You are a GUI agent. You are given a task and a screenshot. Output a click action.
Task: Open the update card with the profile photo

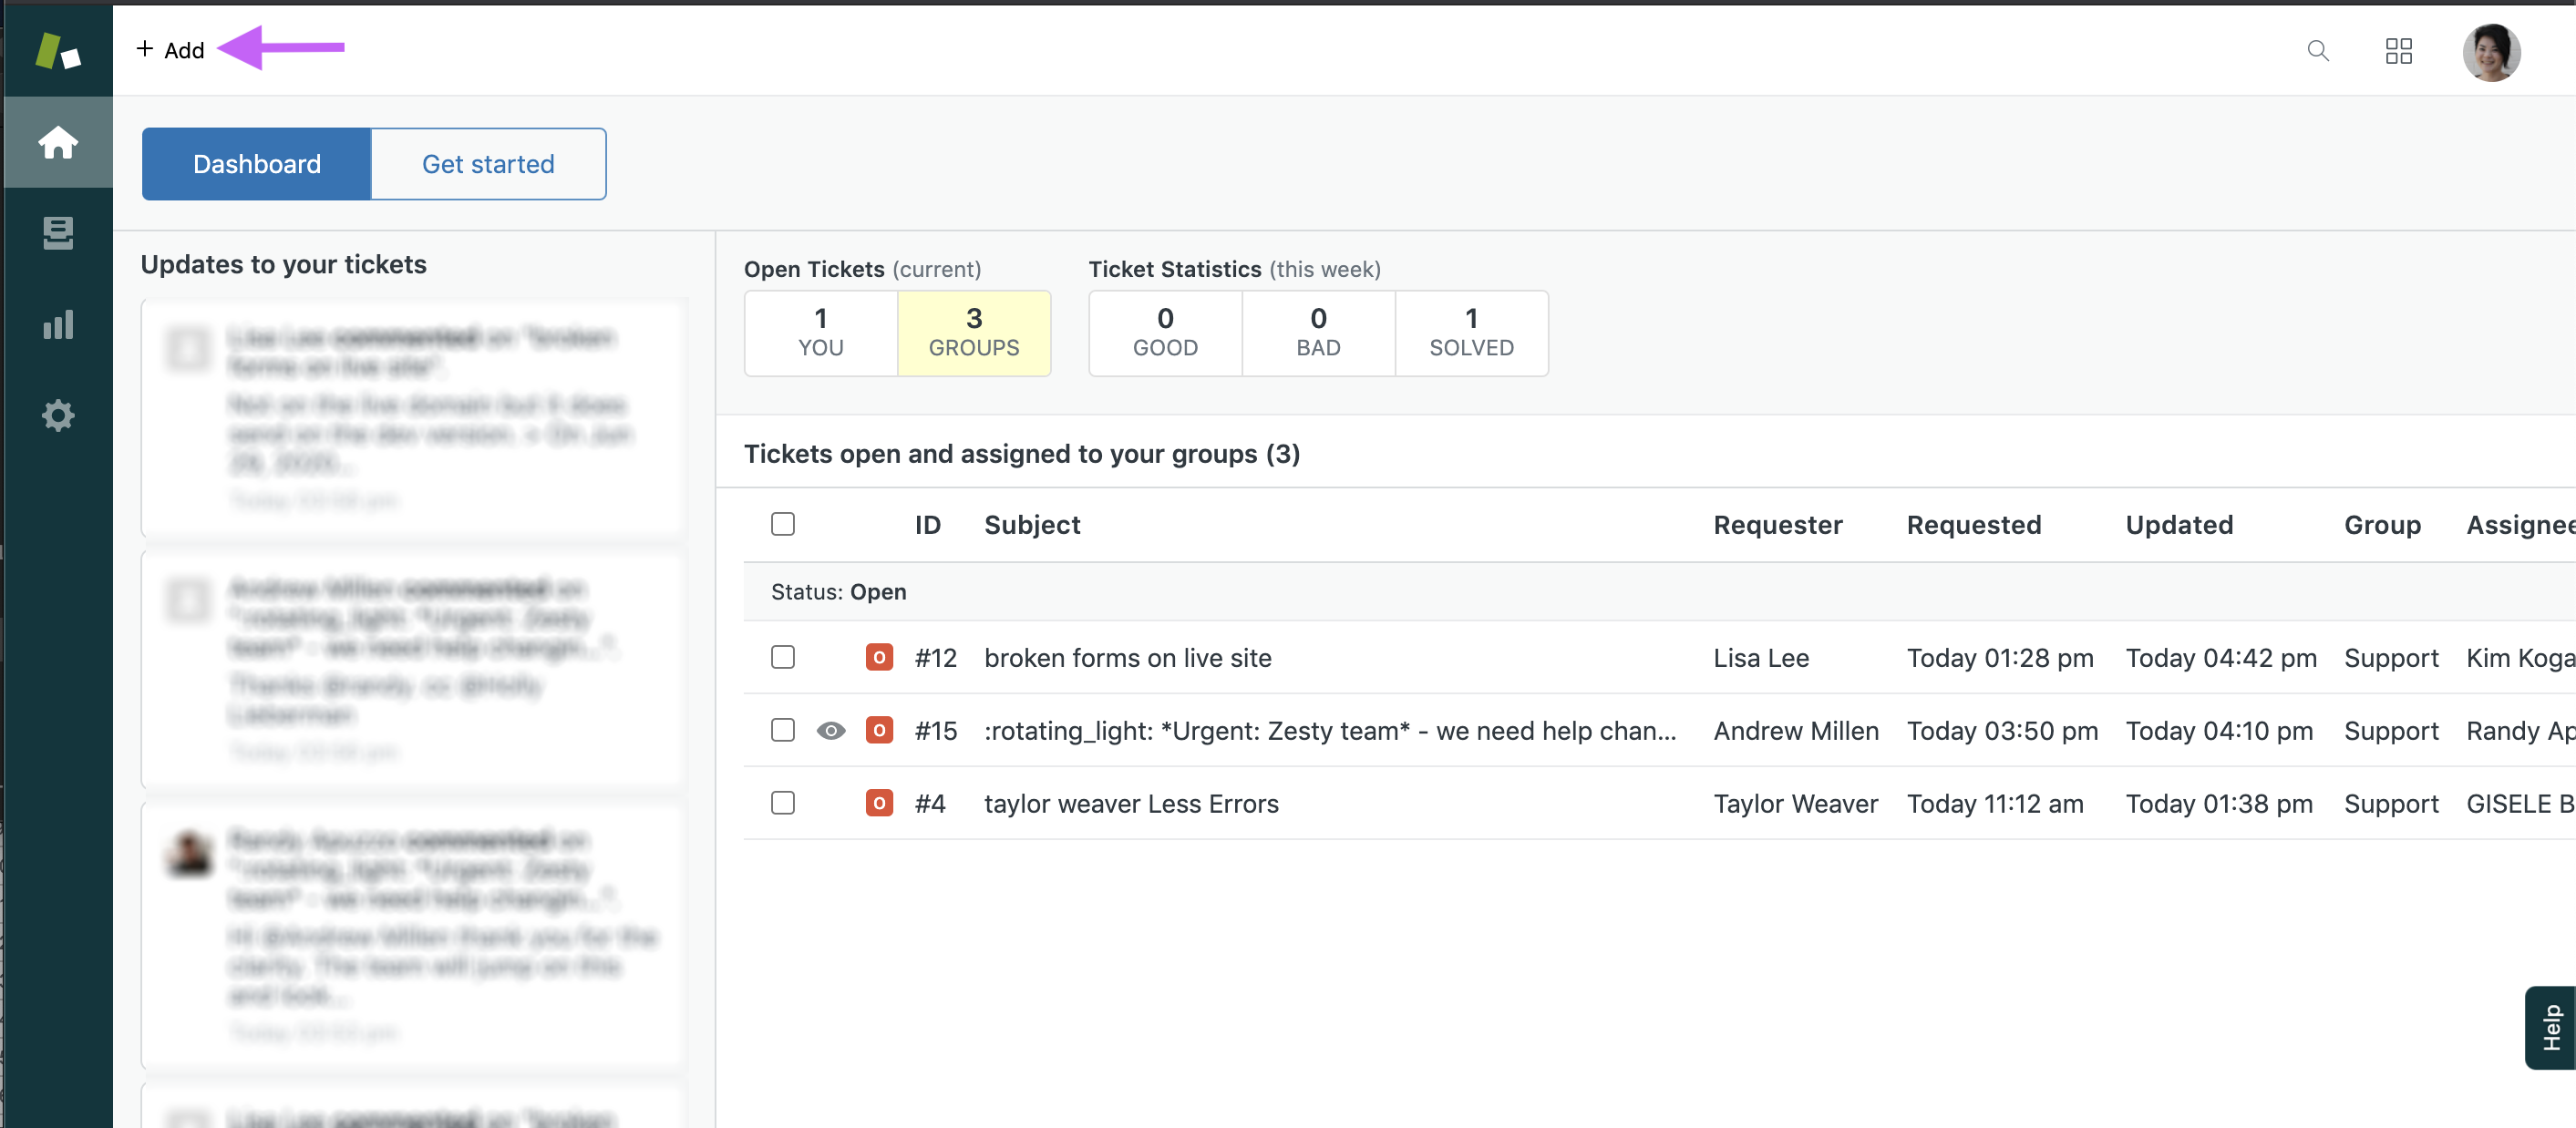(x=414, y=935)
